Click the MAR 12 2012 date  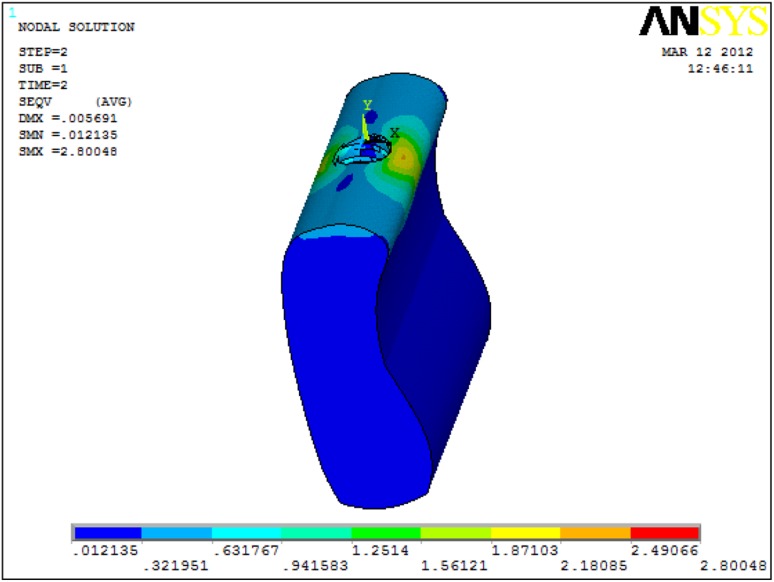pyautogui.click(x=707, y=52)
